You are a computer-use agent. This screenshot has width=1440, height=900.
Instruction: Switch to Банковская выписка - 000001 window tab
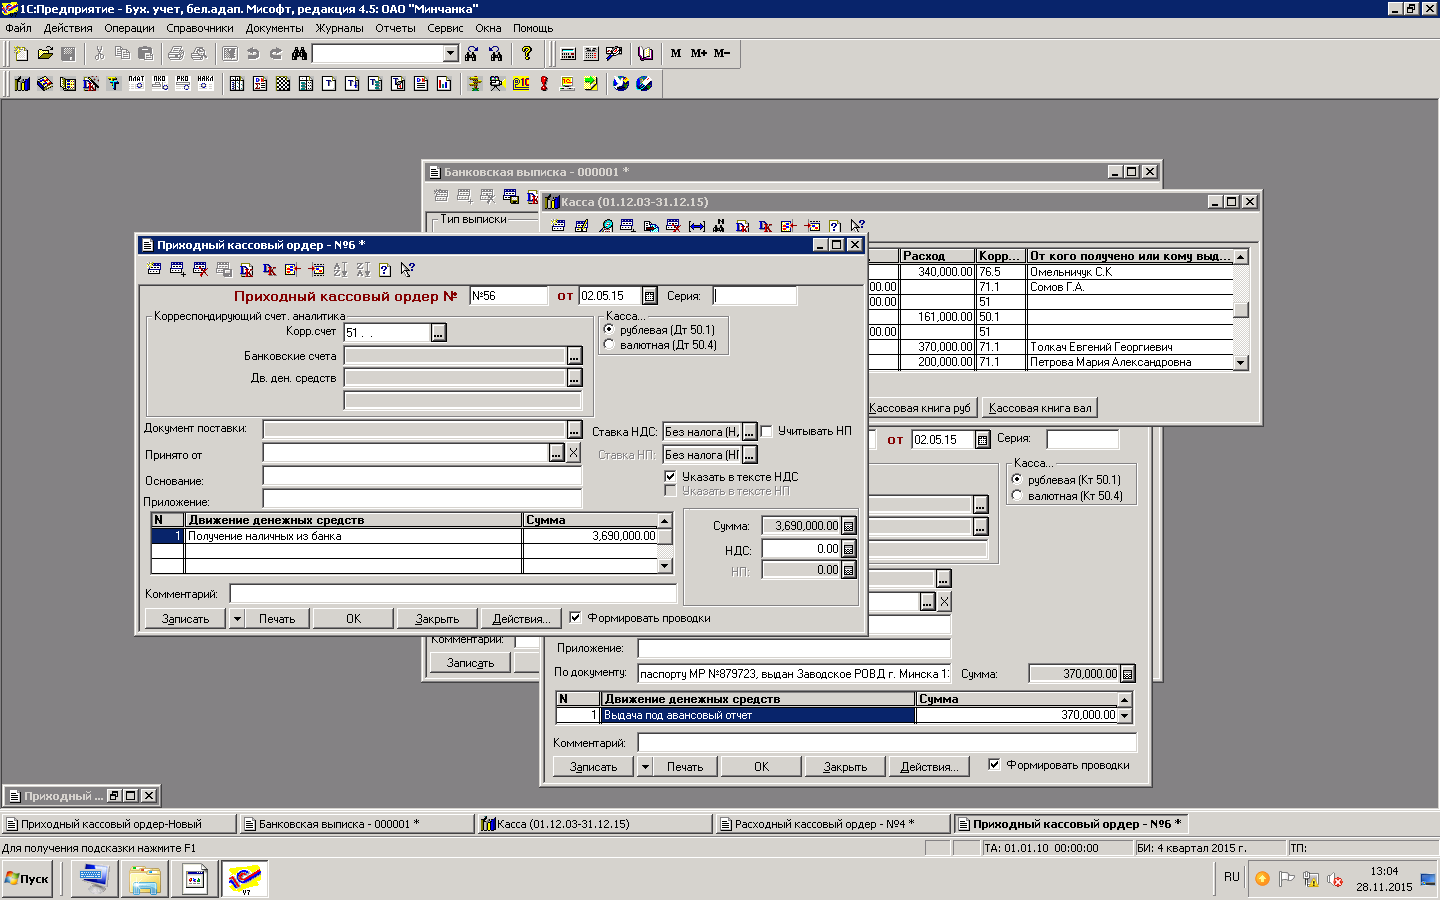click(x=356, y=824)
